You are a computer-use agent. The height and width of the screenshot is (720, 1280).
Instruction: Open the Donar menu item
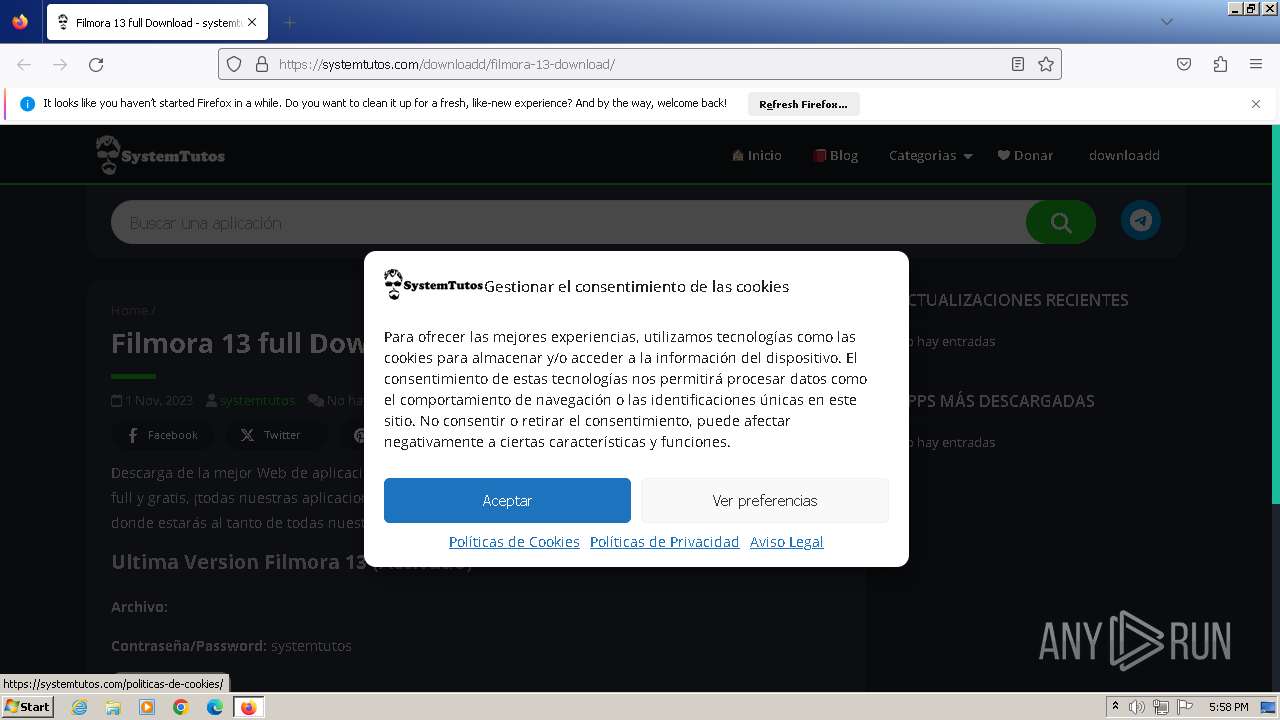pos(1026,155)
